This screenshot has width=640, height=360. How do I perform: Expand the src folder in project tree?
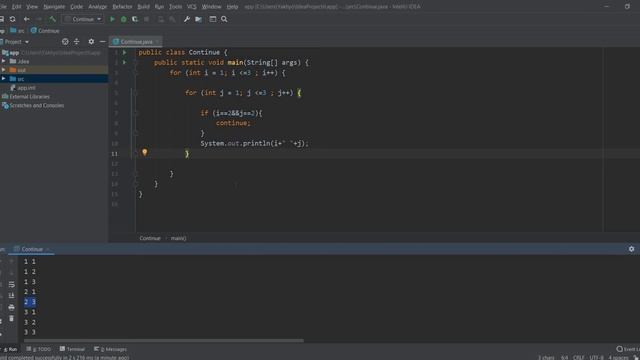[x=4, y=78]
